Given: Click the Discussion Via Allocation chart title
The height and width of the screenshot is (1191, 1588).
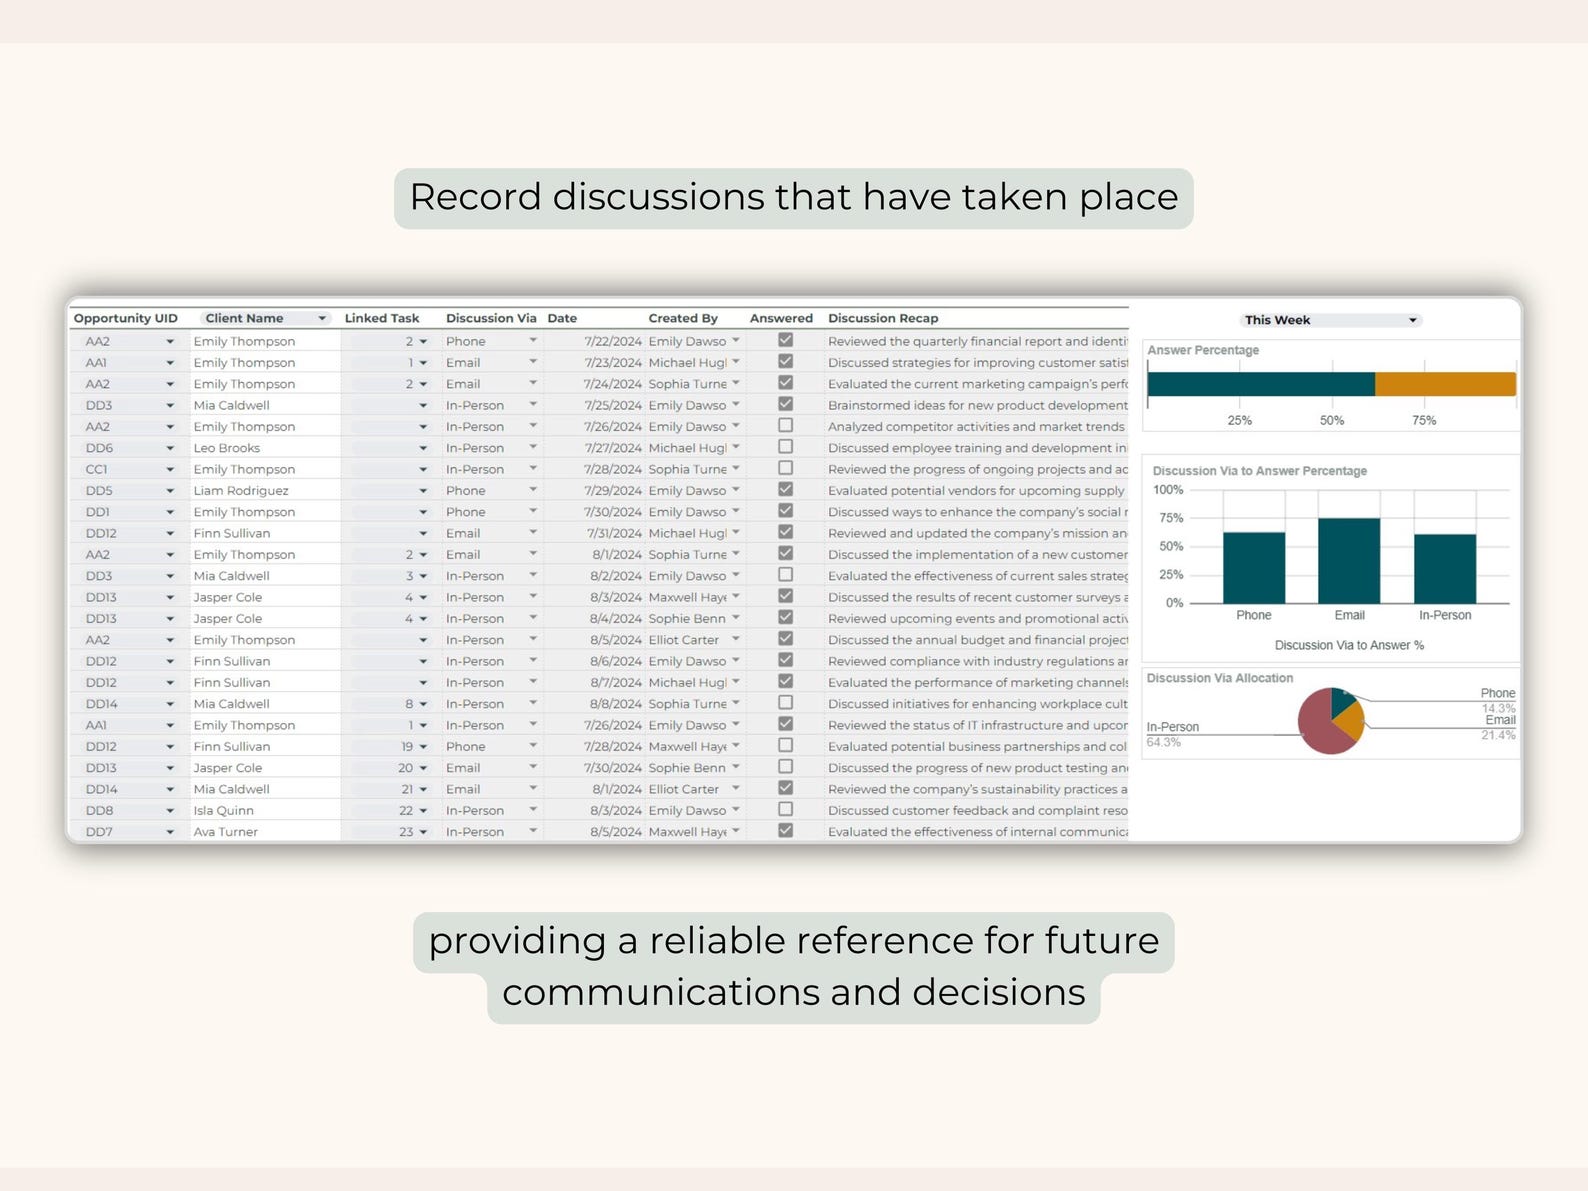Looking at the screenshot, I should coord(1220,678).
